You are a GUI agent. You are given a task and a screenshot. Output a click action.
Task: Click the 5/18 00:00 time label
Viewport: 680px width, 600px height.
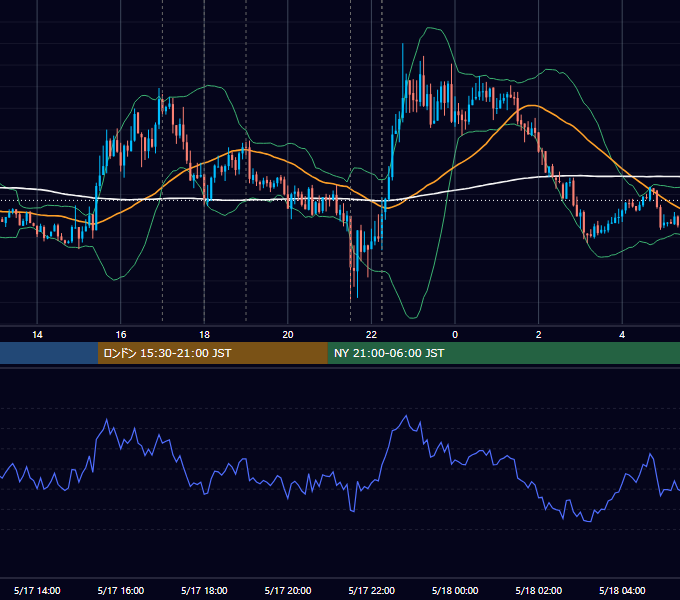(x=455, y=590)
